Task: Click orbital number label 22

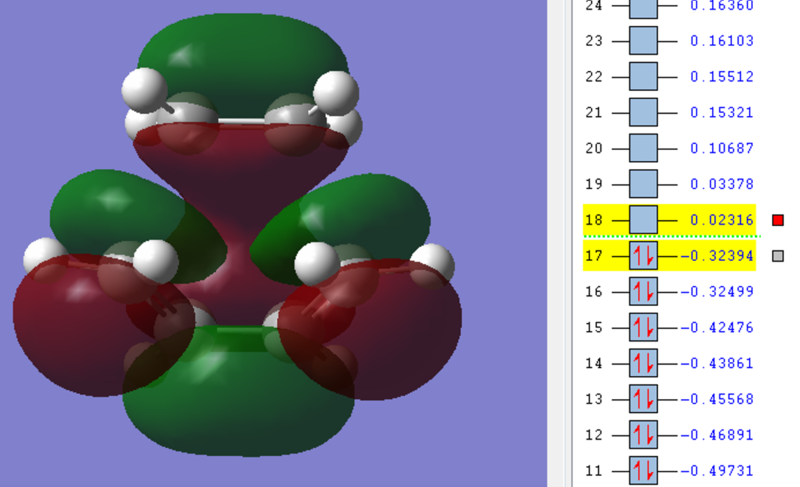Action: pos(594,76)
